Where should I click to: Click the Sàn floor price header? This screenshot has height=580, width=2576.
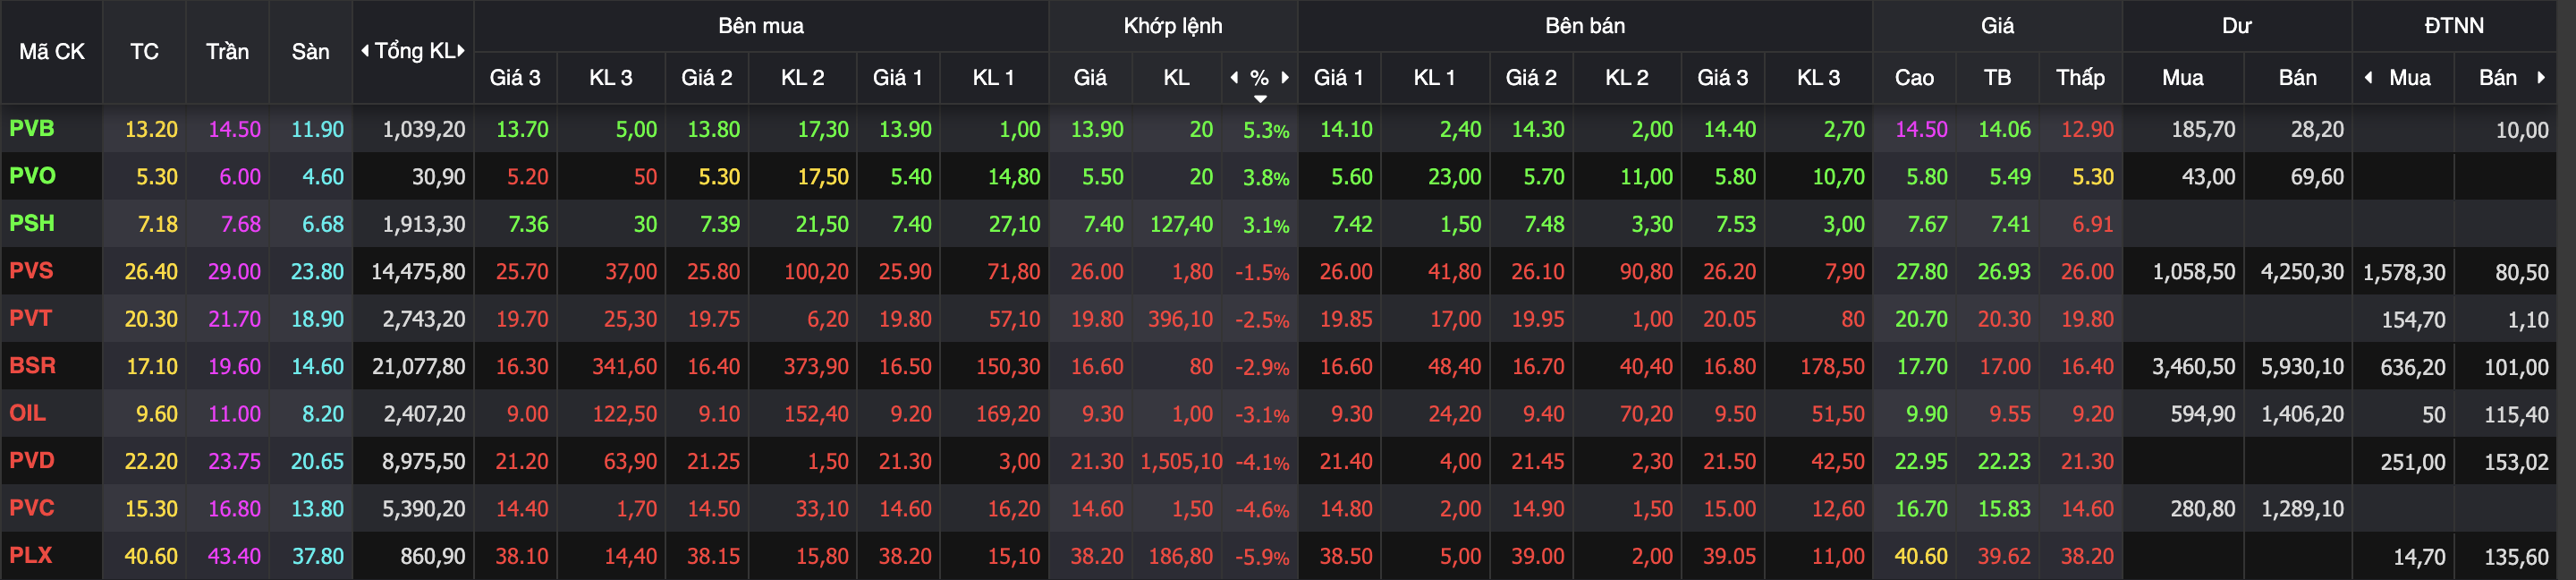(311, 51)
